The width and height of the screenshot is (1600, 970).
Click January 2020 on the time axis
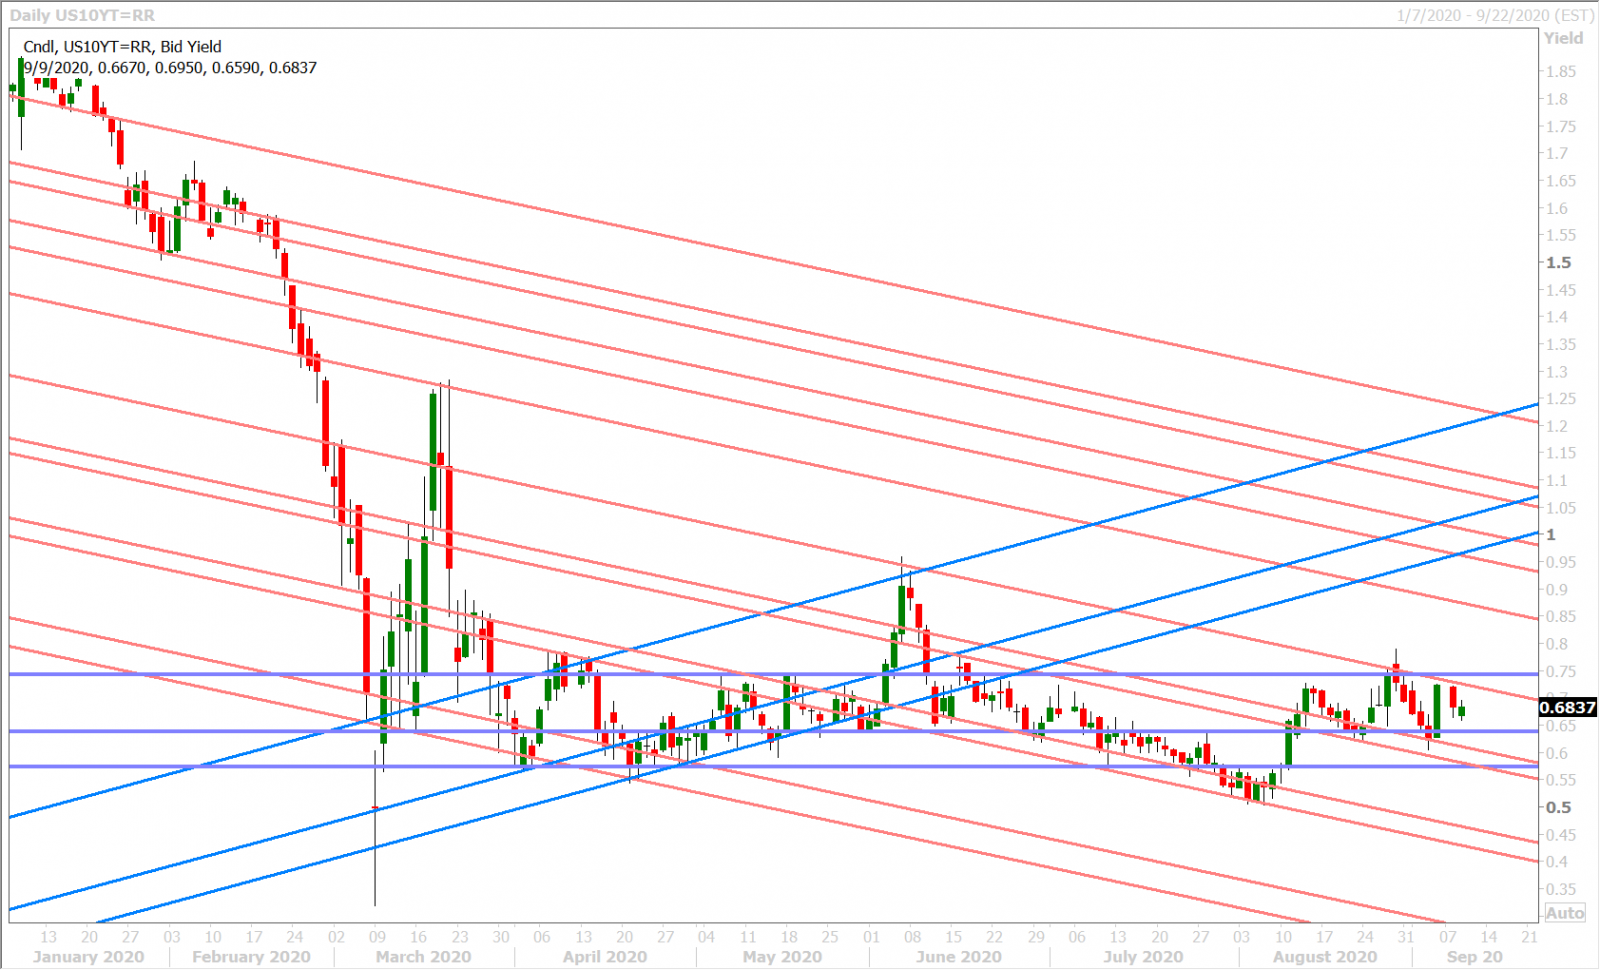click(x=88, y=956)
